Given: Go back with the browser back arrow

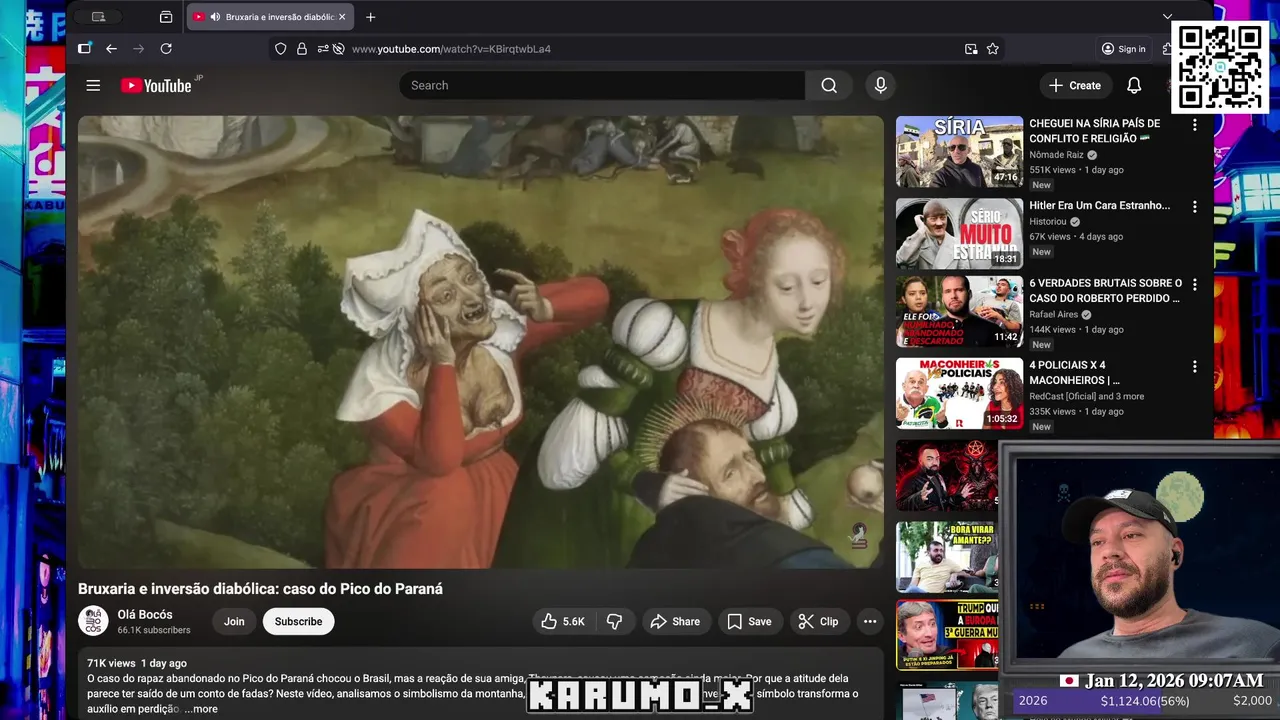Looking at the screenshot, I should pos(111,48).
